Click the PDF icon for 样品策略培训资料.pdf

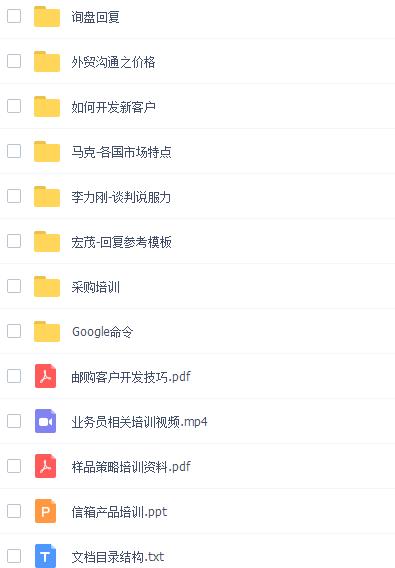pyautogui.click(x=46, y=466)
